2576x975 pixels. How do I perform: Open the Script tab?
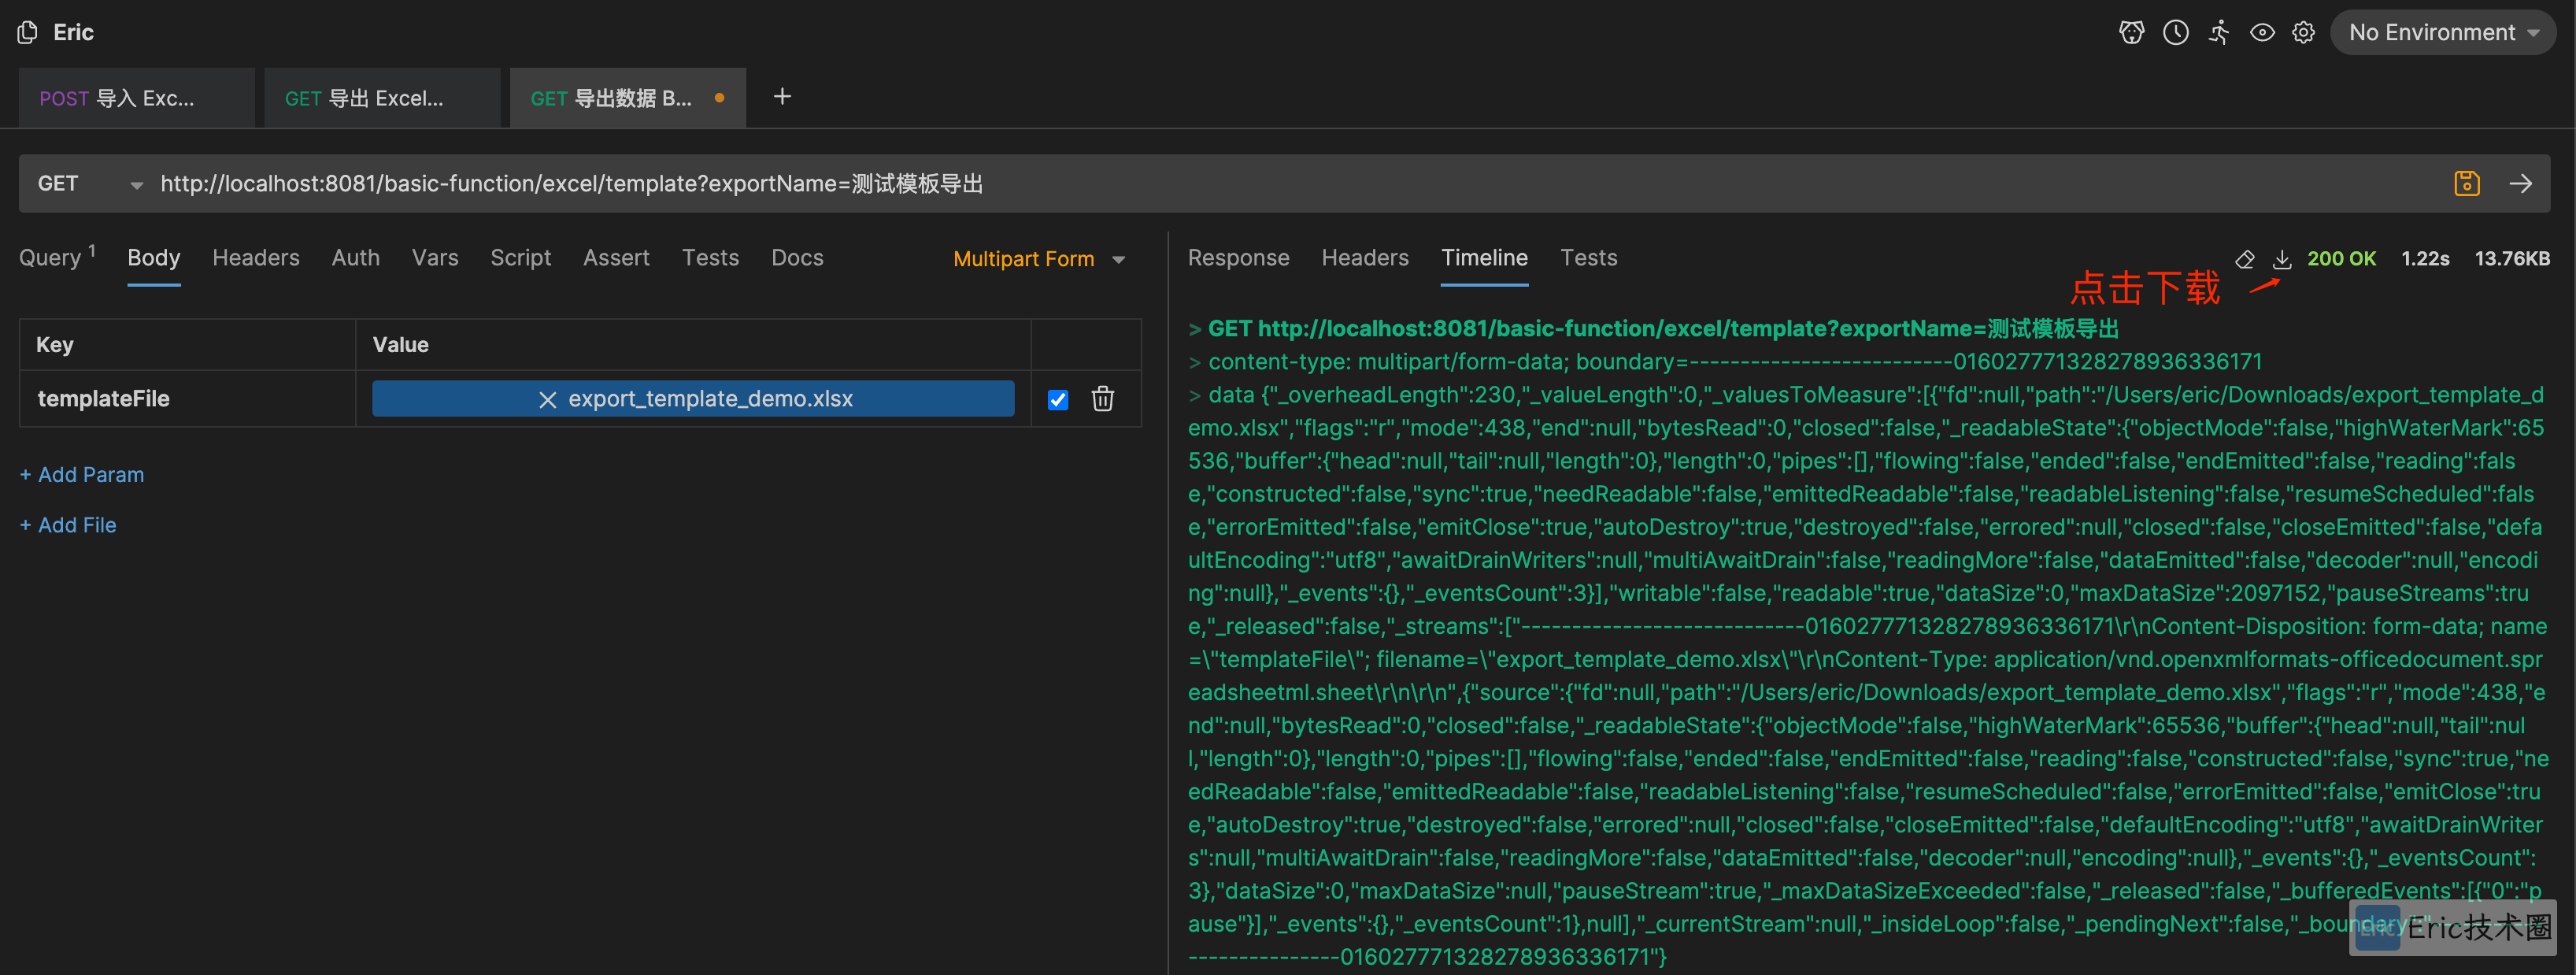tap(520, 258)
